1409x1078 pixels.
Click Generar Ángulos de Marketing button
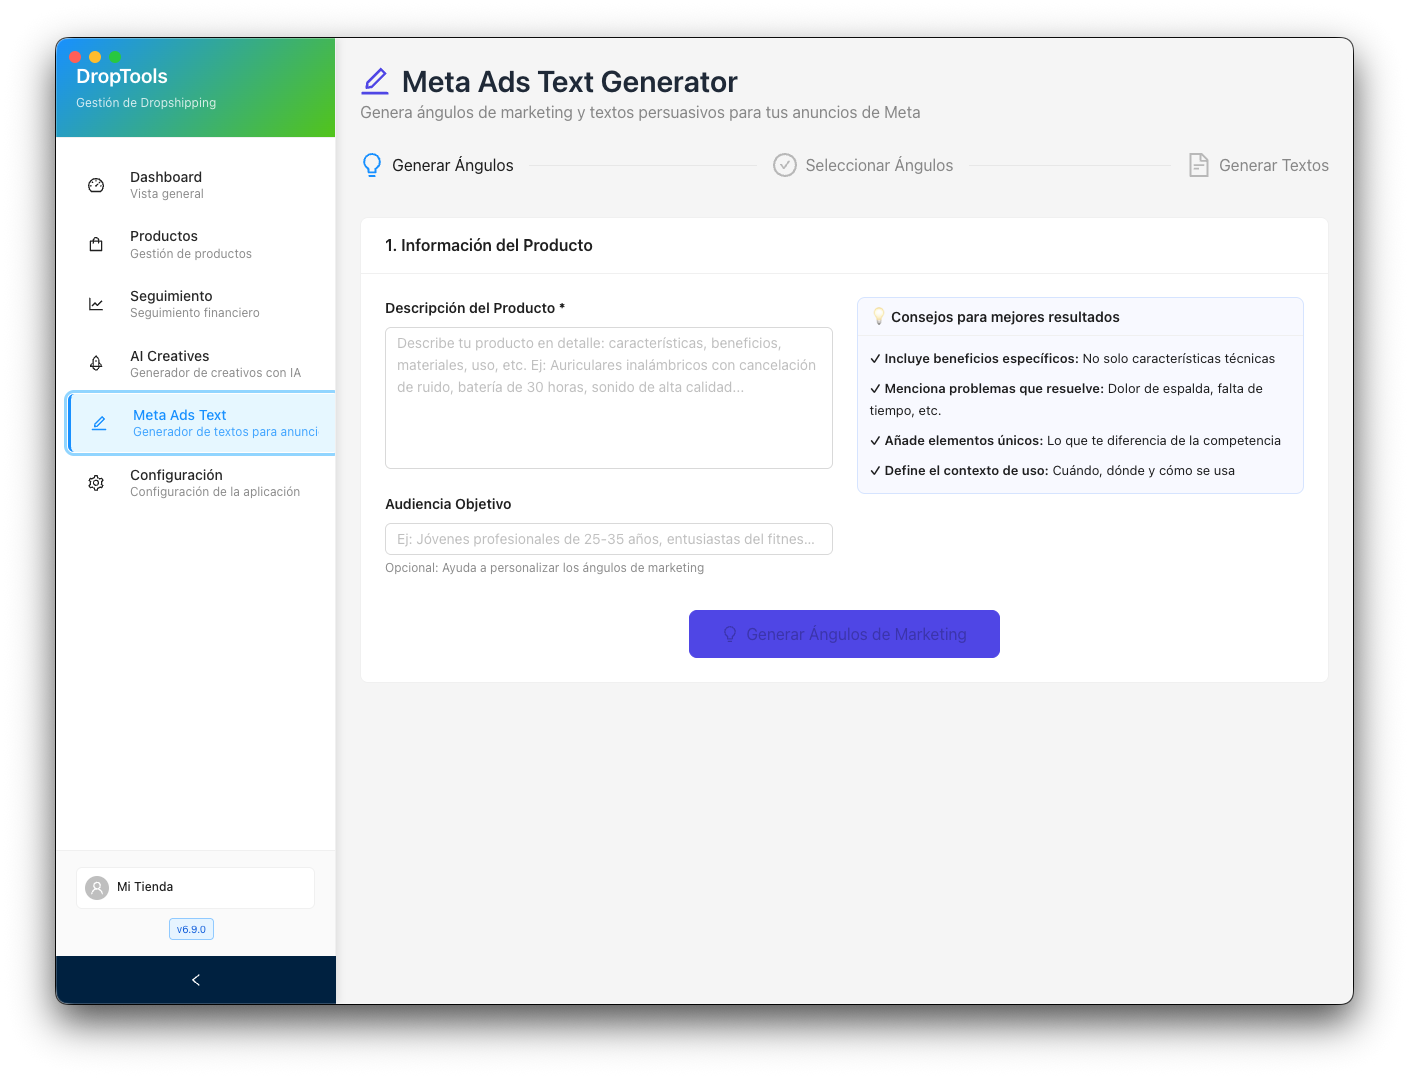843,634
